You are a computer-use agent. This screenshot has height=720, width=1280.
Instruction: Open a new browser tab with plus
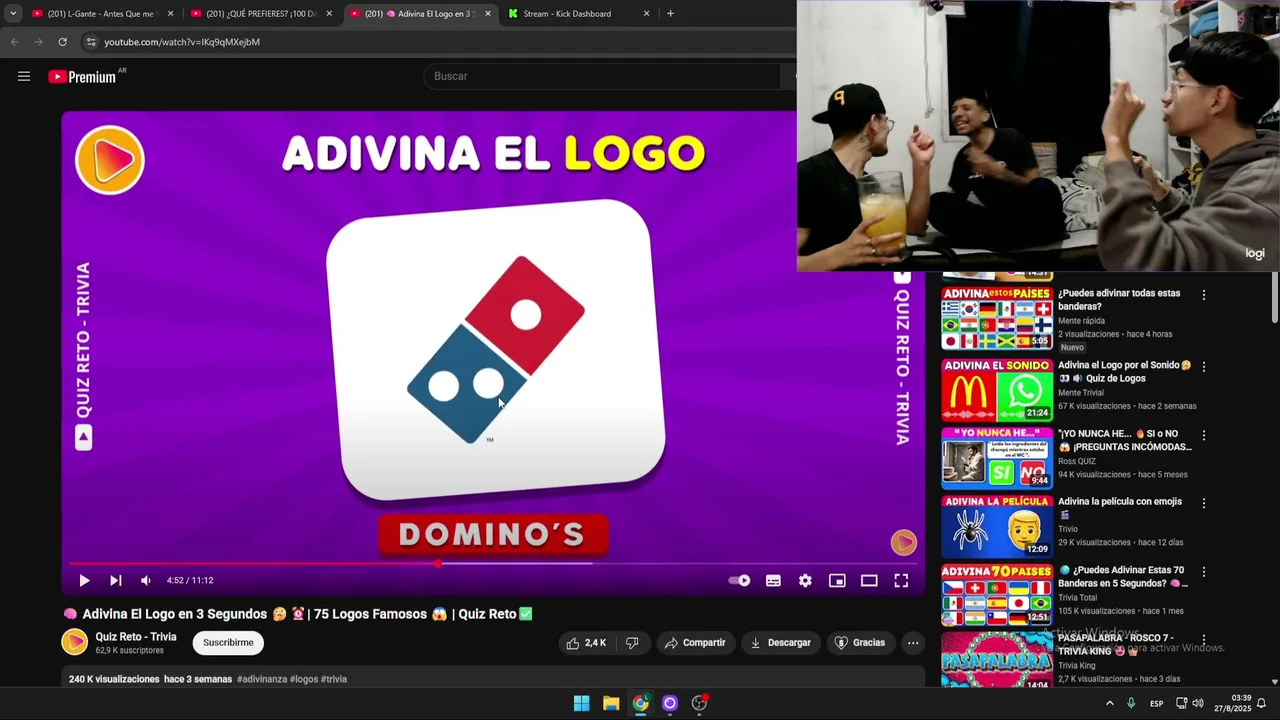[670, 14]
